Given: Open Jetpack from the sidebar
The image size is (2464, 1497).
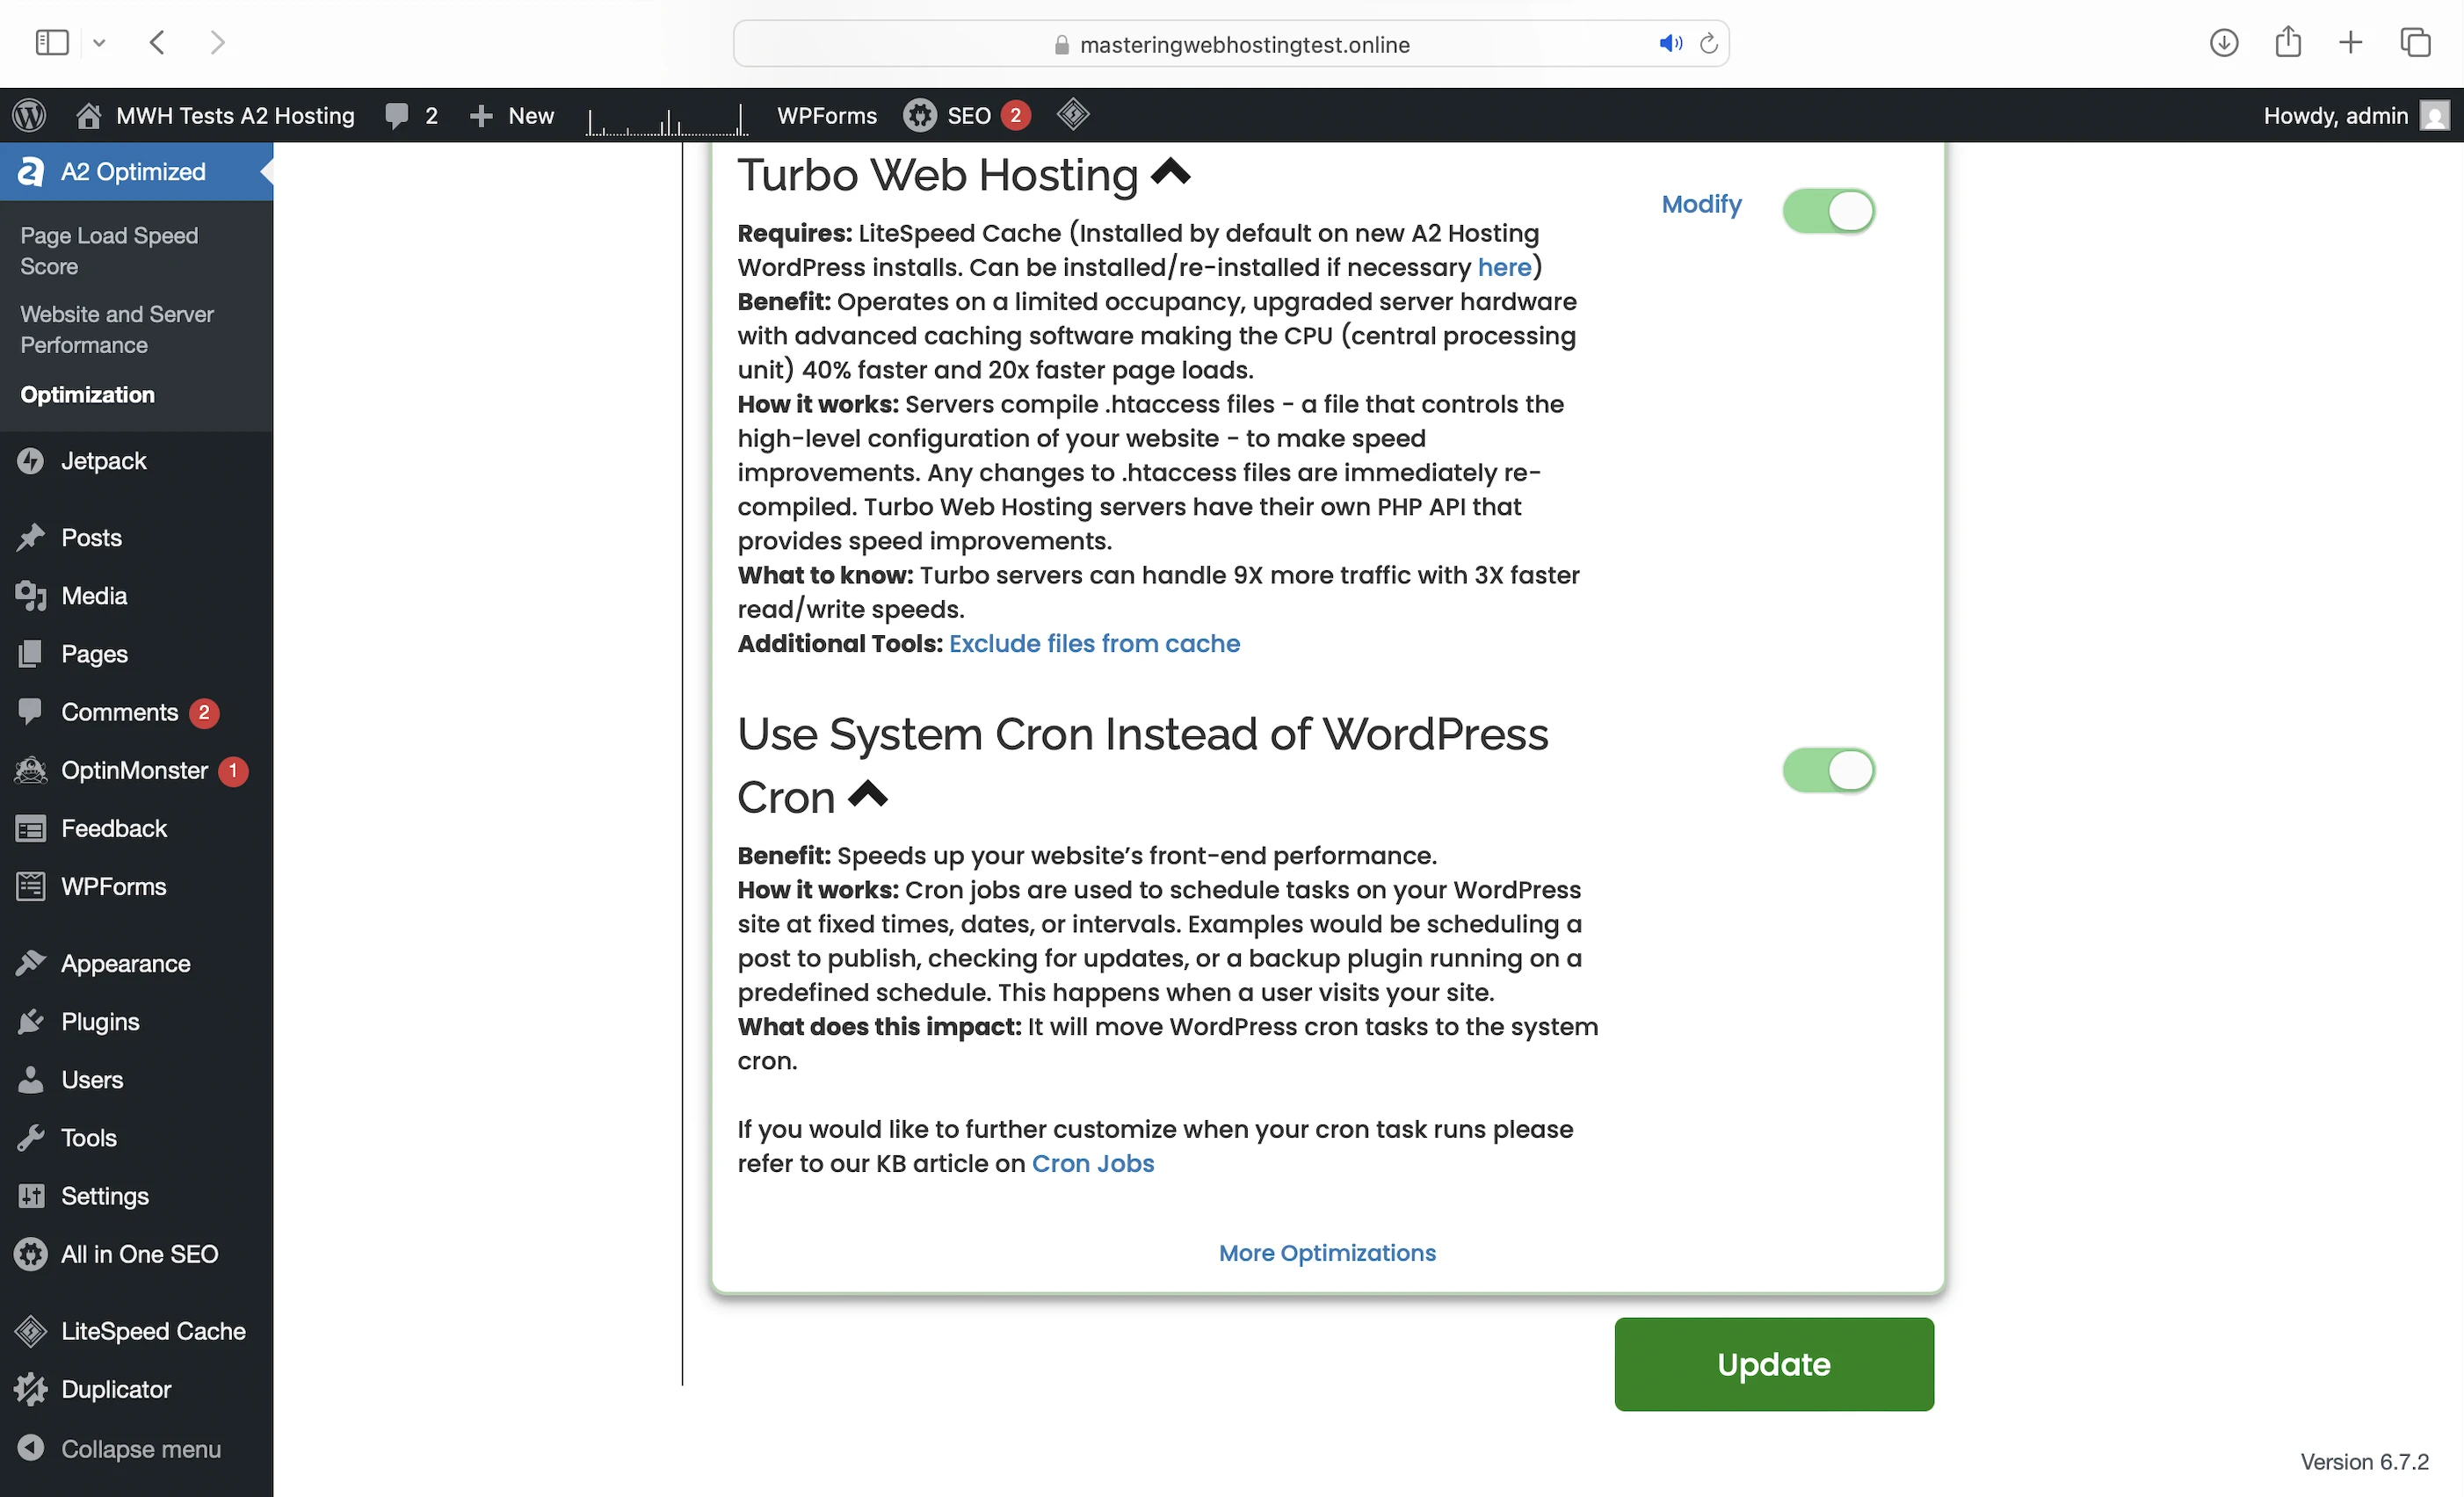Looking at the screenshot, I should click(x=103, y=461).
